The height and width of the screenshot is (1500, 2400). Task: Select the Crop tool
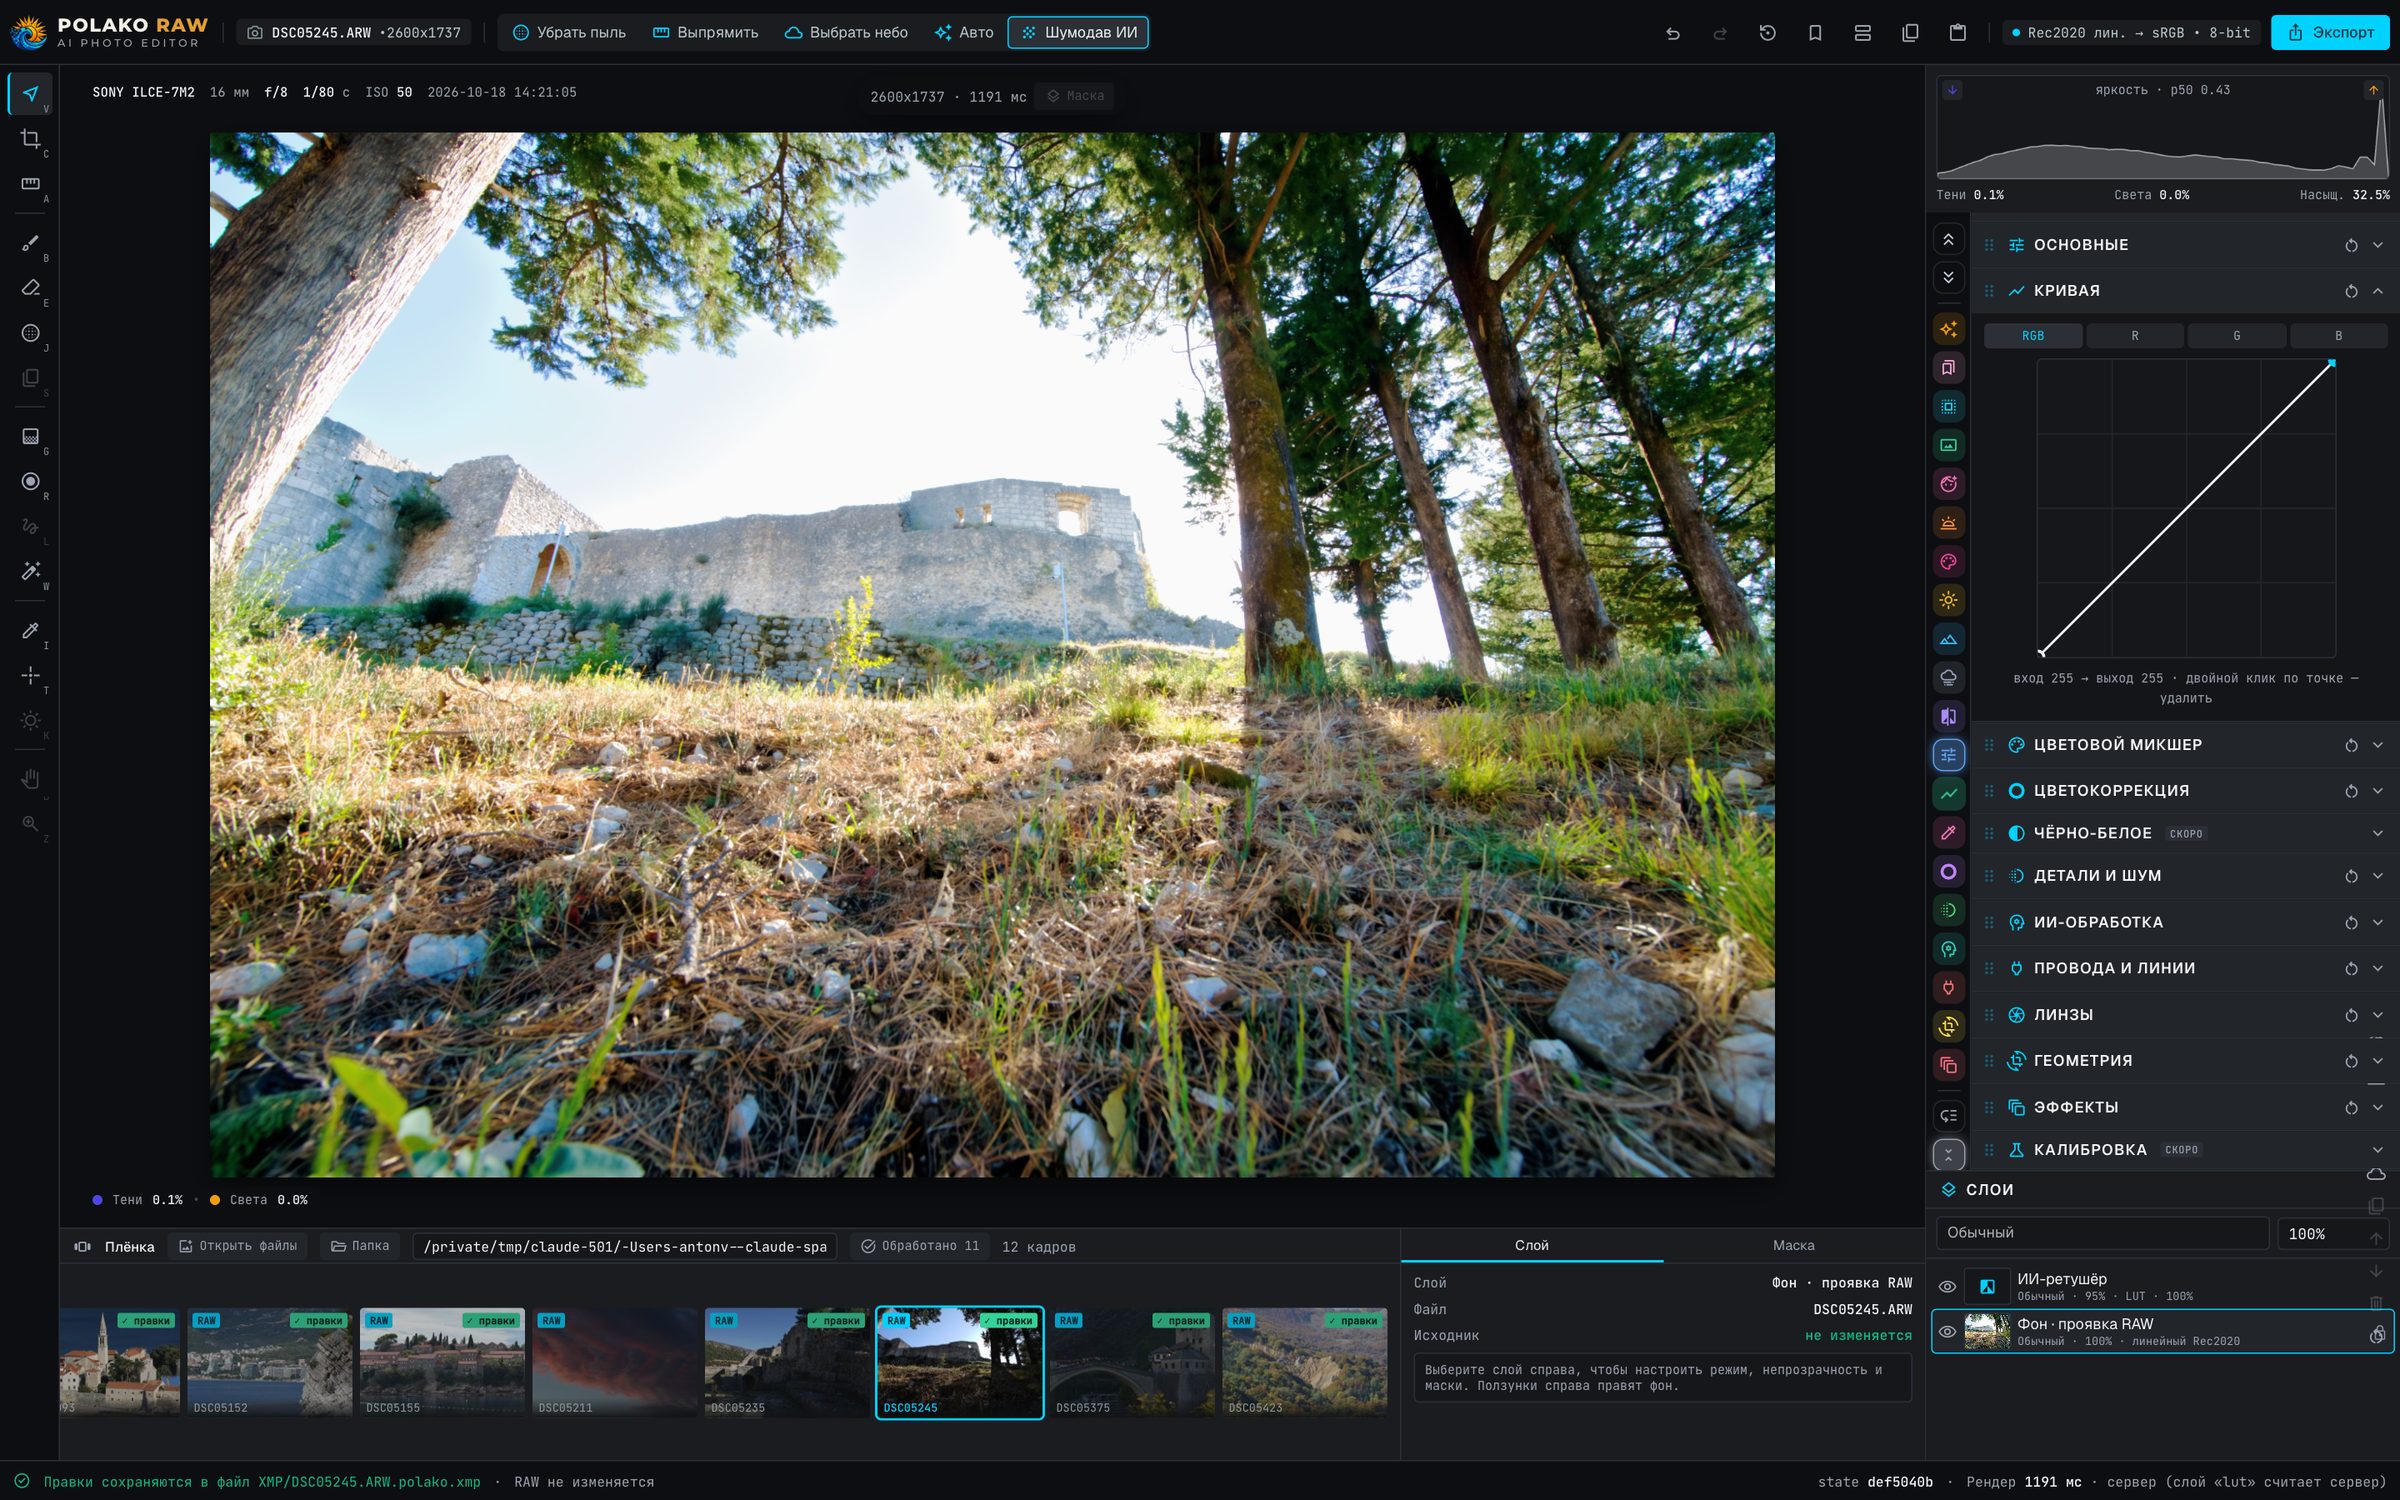31,139
